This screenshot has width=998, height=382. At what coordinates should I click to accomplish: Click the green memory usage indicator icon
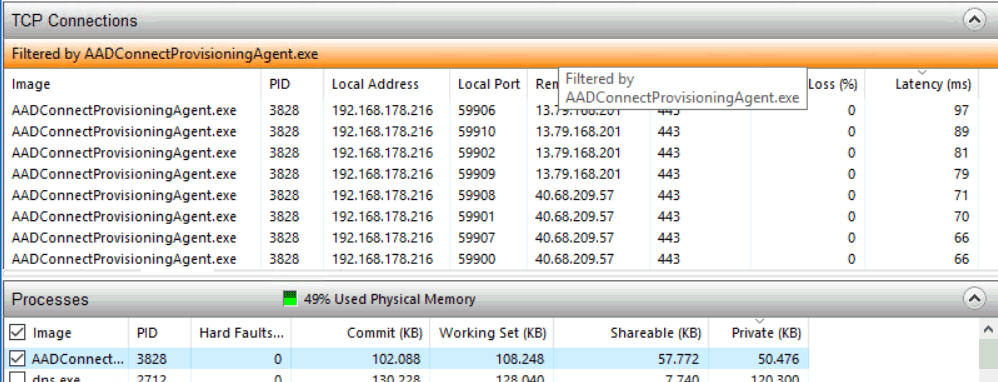(290, 299)
